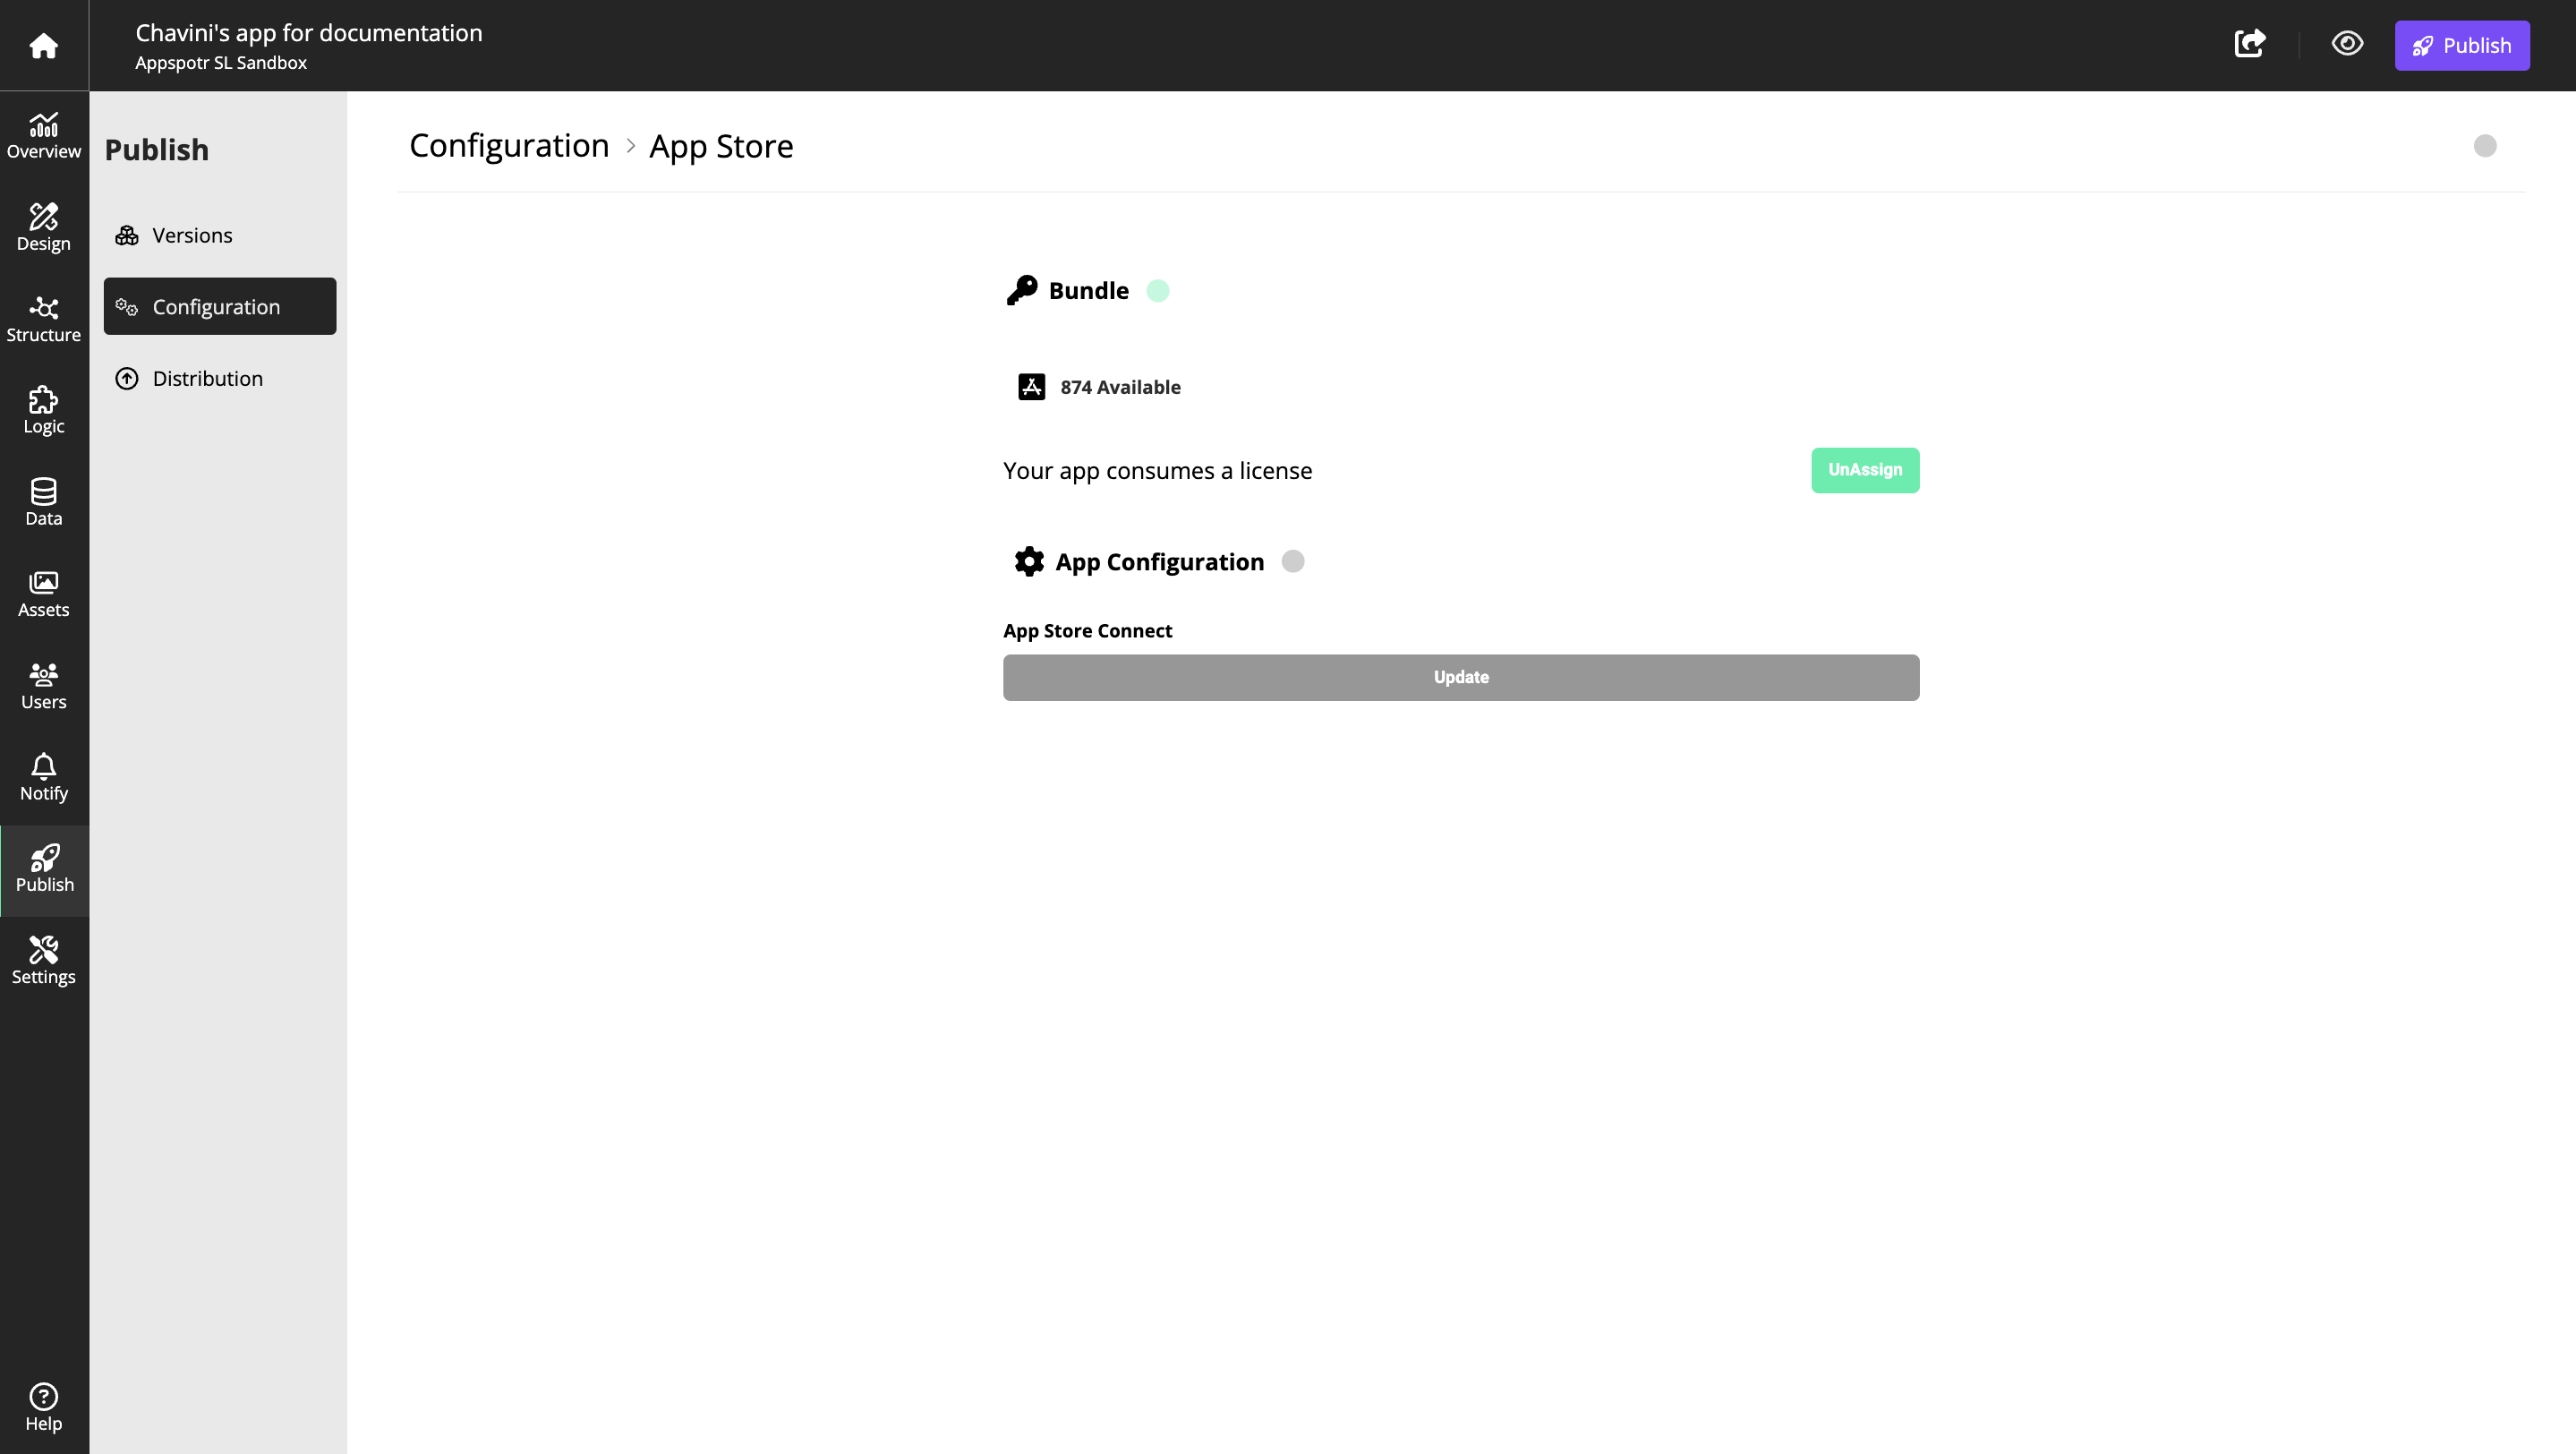Click the Update button
The width and height of the screenshot is (2576, 1454).
coord(1461,678)
